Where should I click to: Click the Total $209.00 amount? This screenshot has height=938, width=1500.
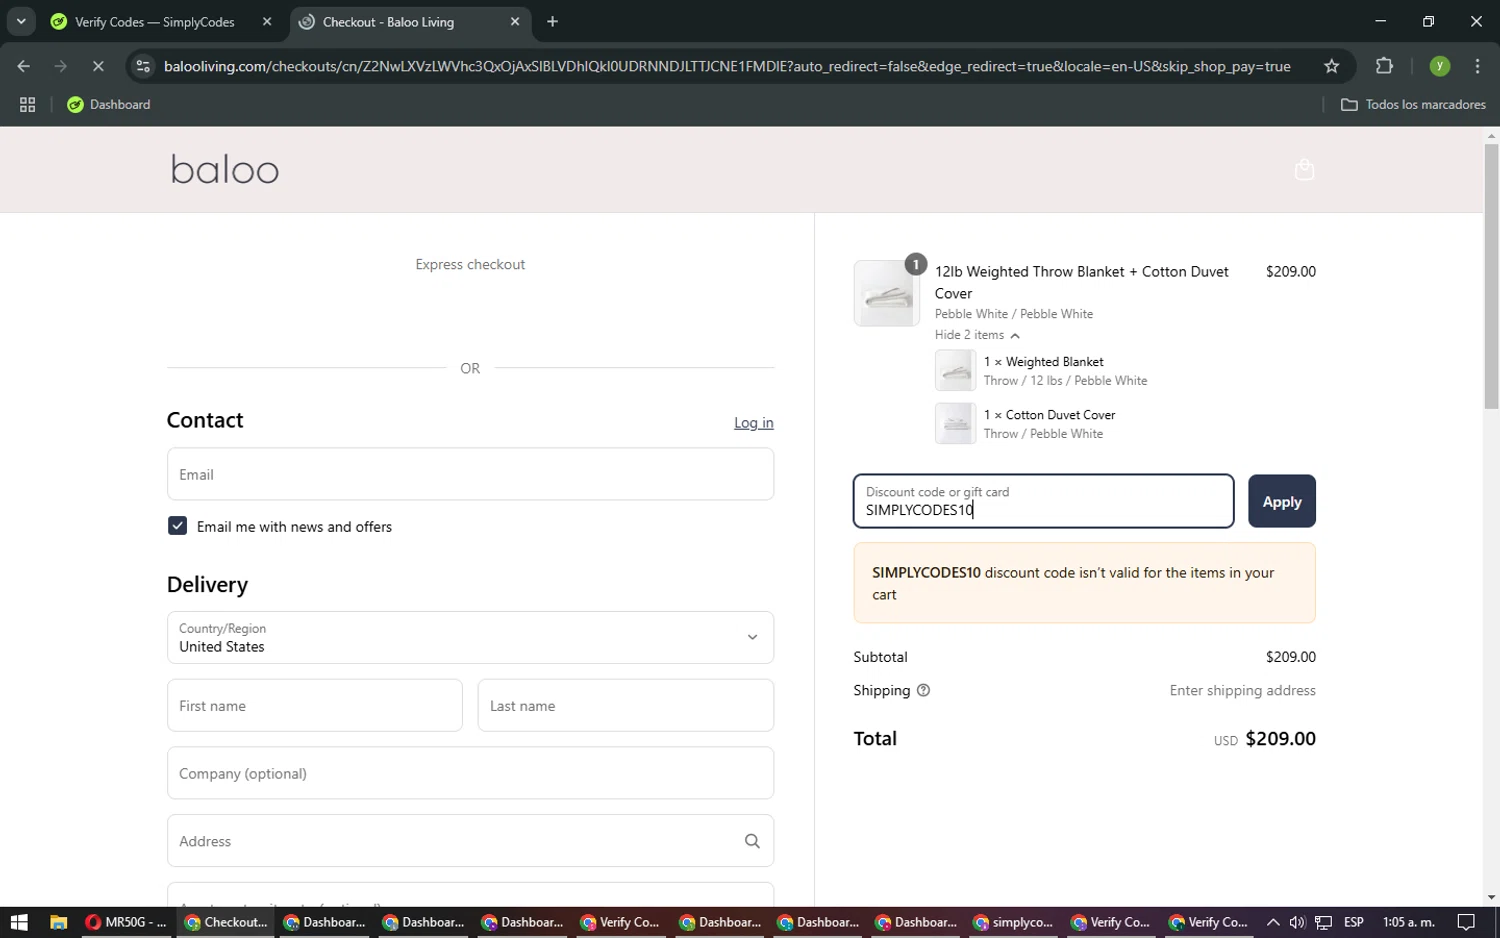1280,739
